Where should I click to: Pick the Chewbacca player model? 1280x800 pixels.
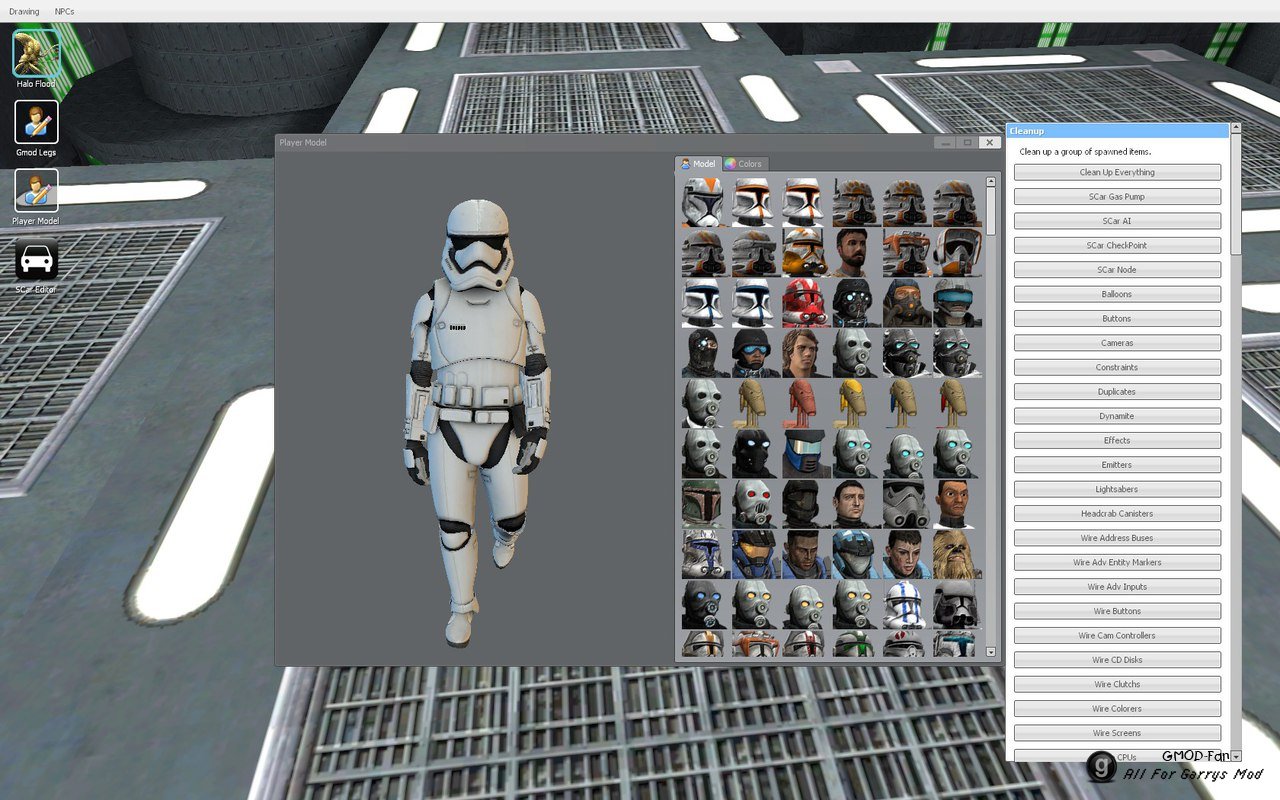[x=957, y=554]
